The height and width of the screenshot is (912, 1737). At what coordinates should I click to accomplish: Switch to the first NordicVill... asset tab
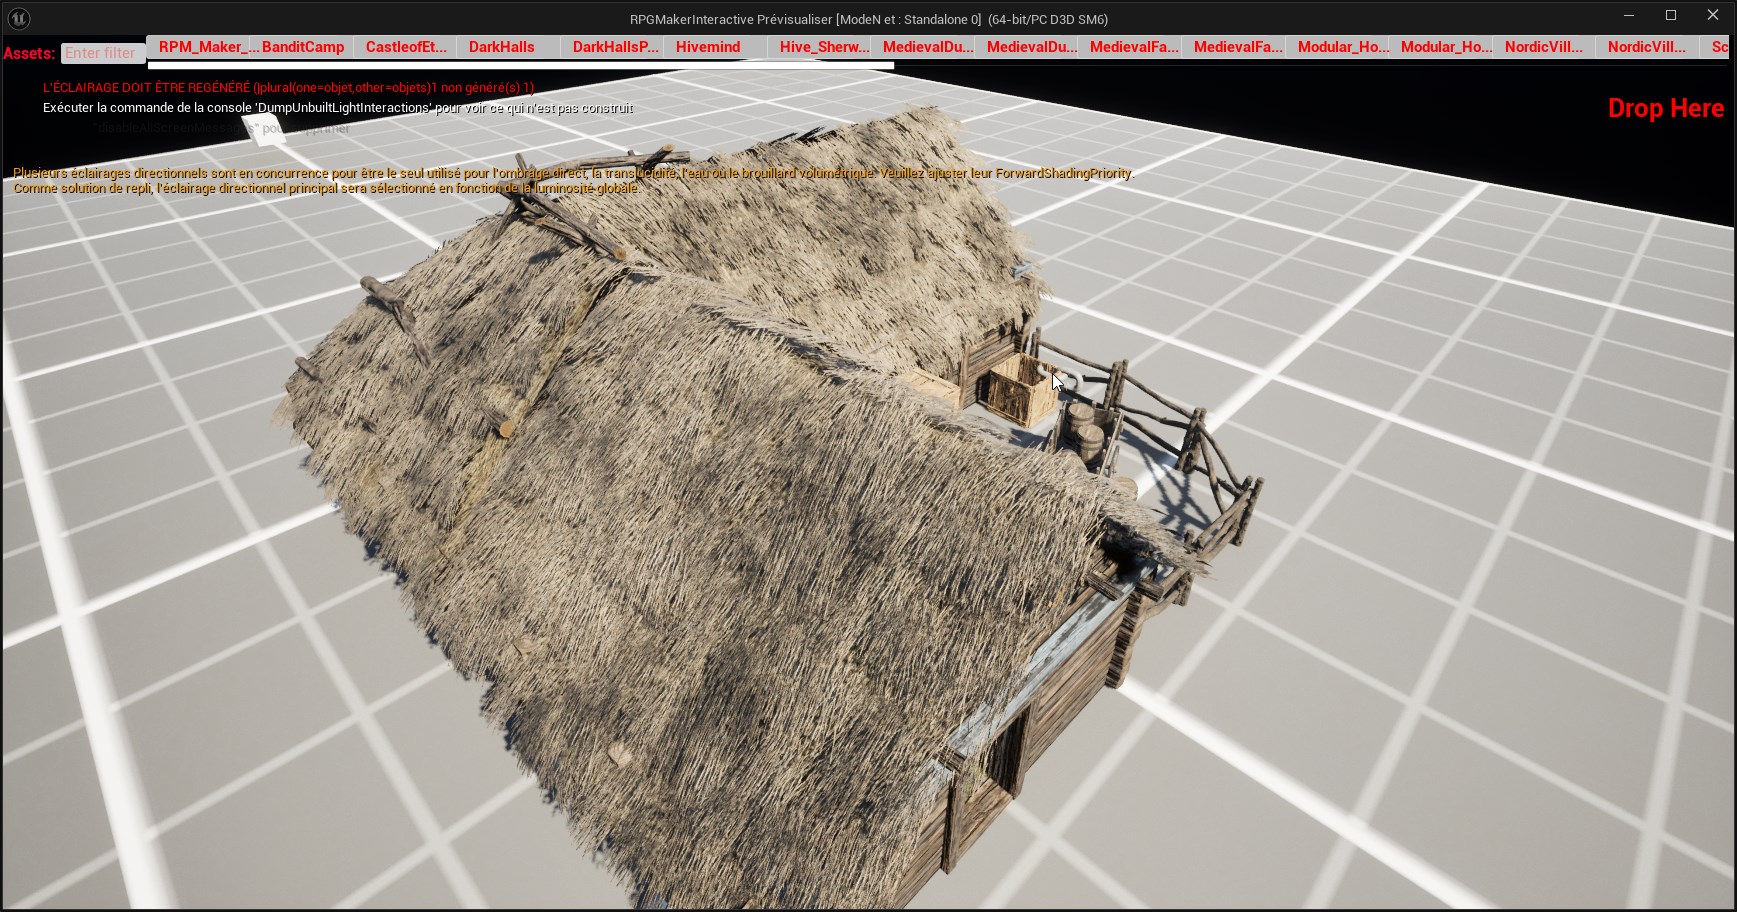point(1544,47)
